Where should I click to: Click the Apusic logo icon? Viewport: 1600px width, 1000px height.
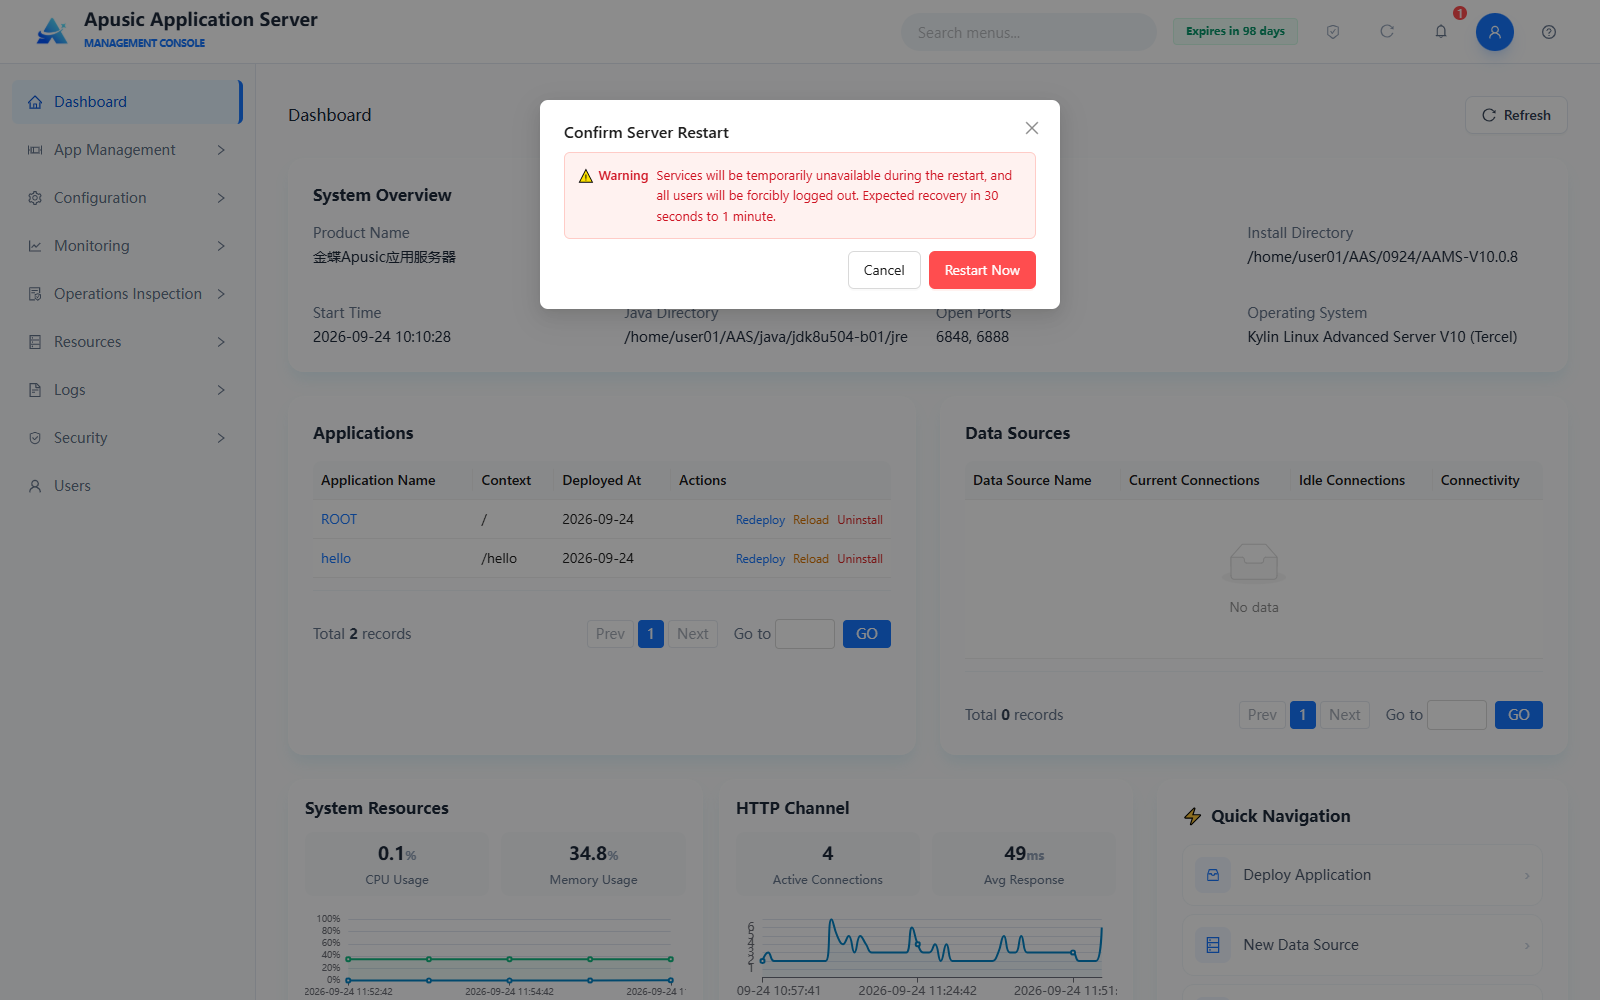coord(52,31)
